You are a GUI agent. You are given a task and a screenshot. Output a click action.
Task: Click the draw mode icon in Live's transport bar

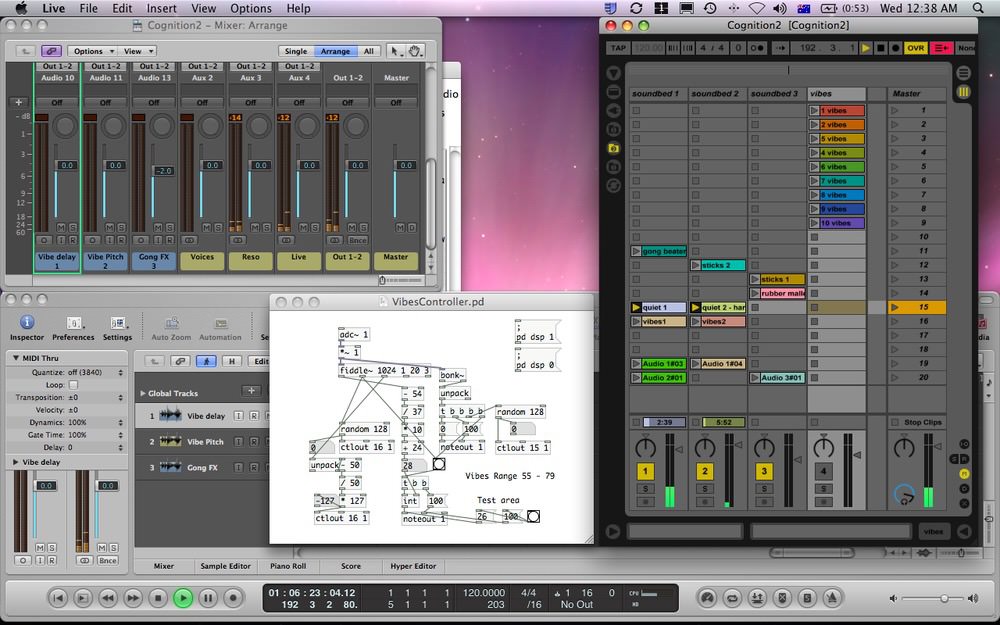(x=942, y=47)
